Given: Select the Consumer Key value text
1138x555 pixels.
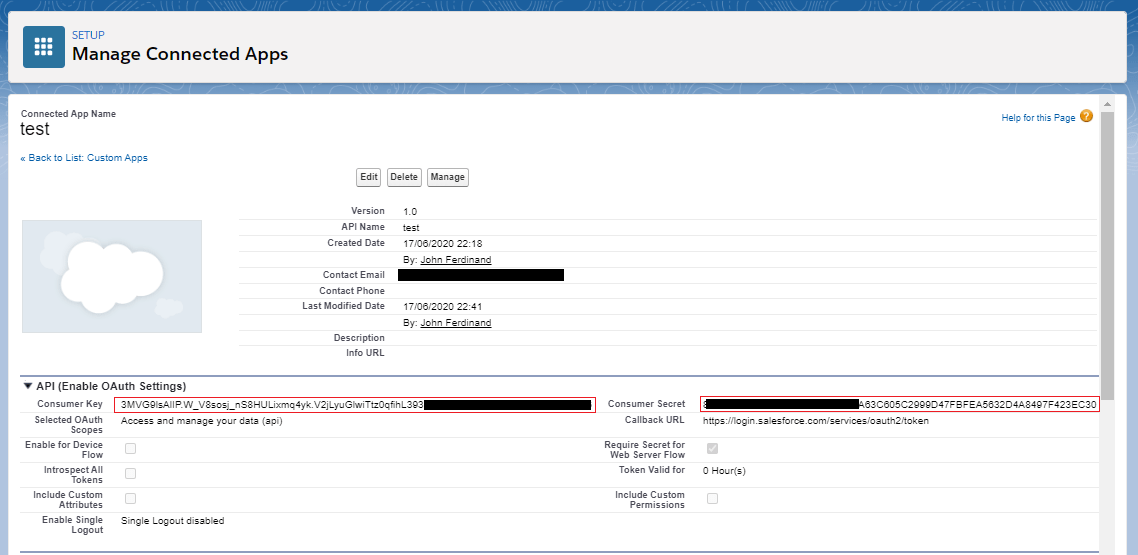Looking at the screenshot, I should coord(356,404).
